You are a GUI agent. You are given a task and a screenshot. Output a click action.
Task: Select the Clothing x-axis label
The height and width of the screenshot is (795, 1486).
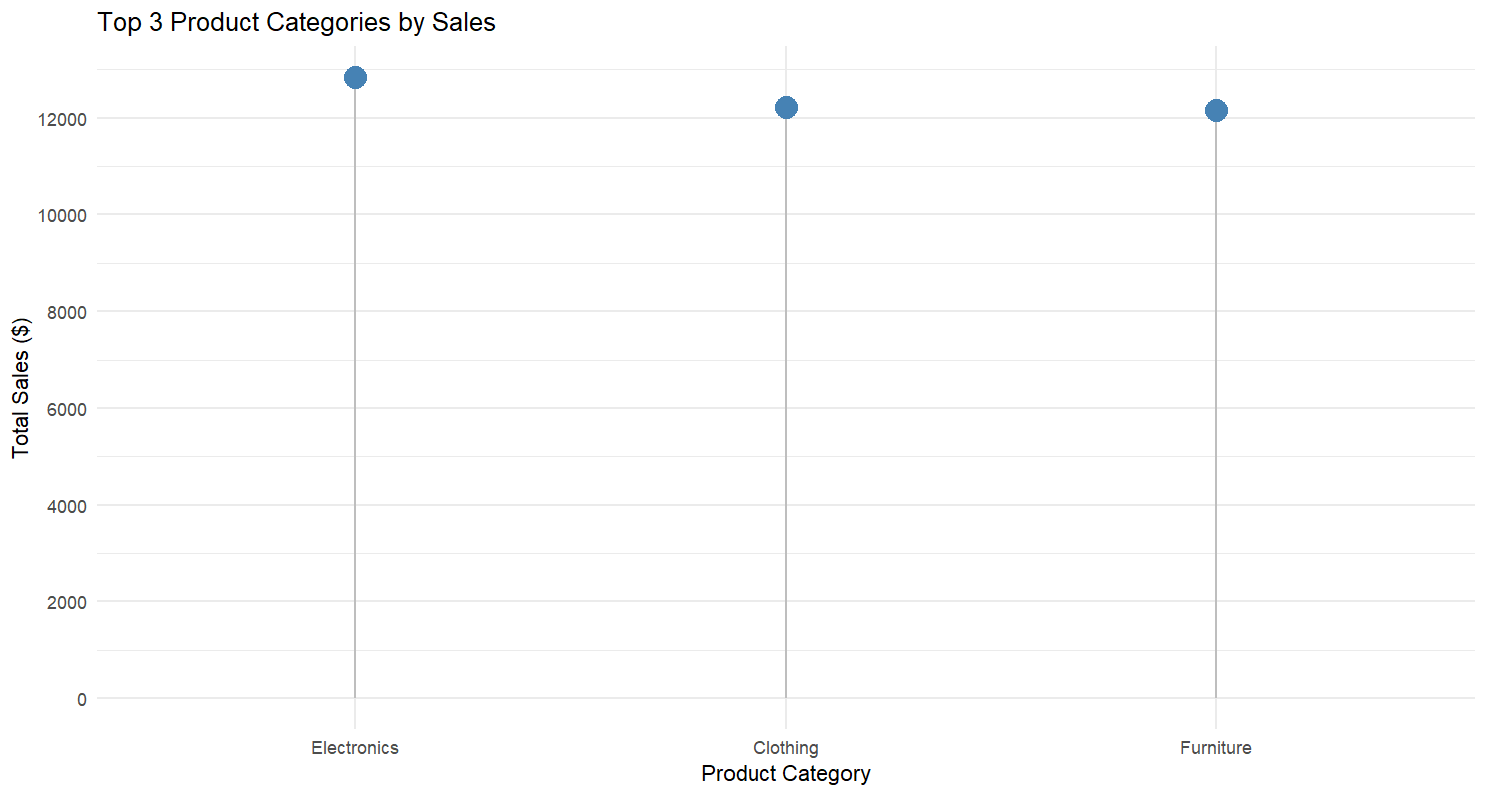786,747
